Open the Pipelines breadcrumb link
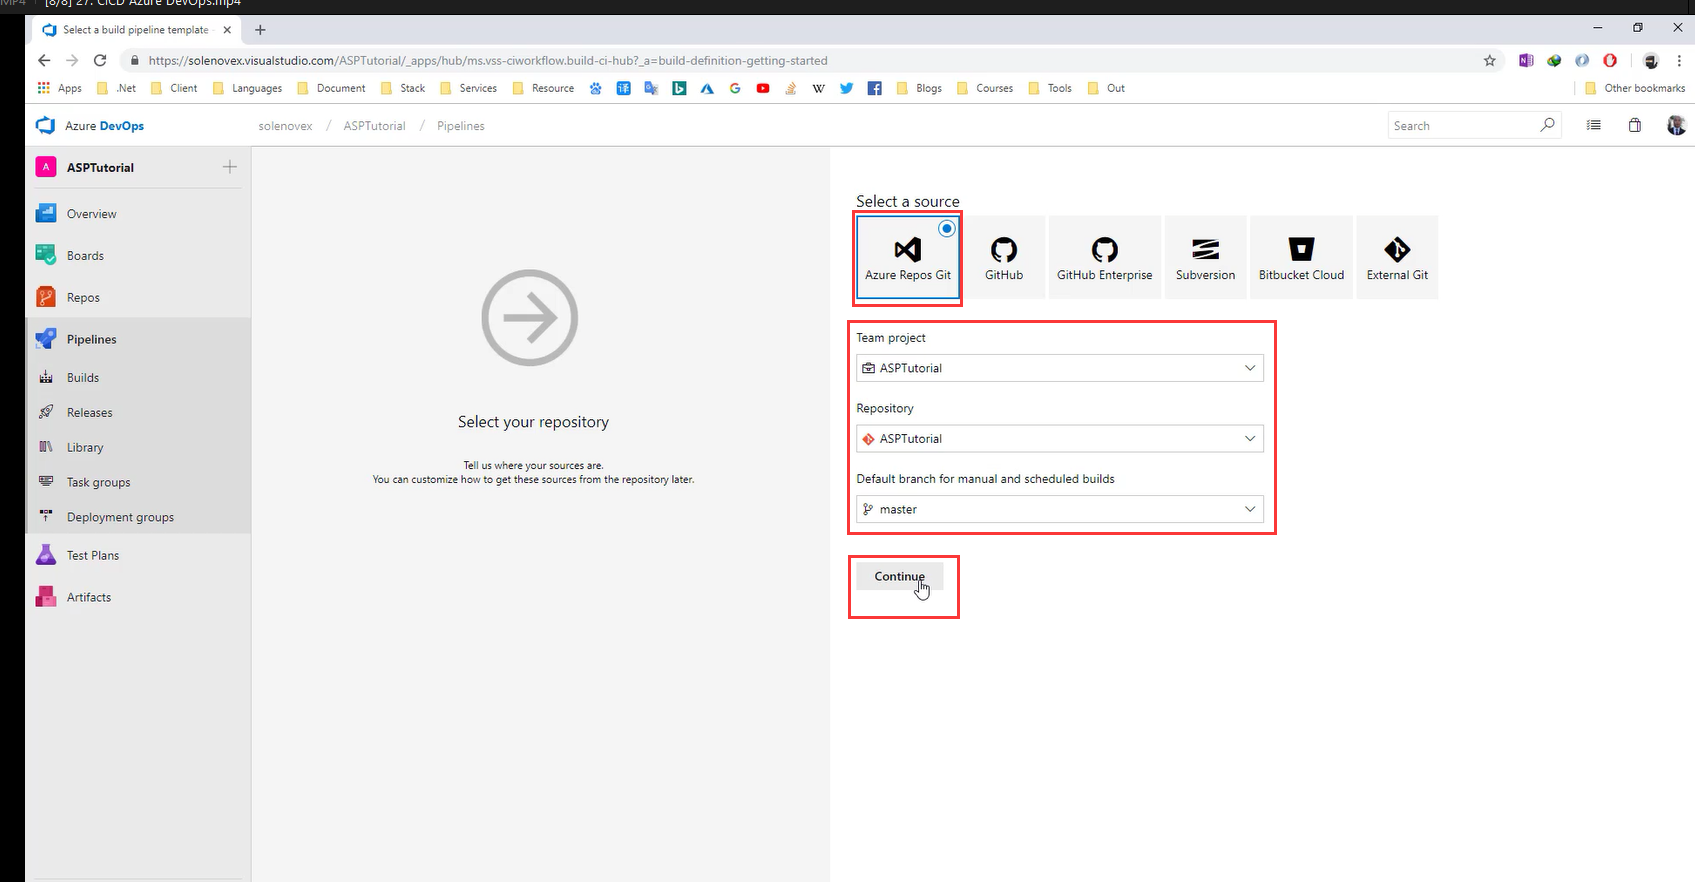1695x882 pixels. pyautogui.click(x=461, y=126)
